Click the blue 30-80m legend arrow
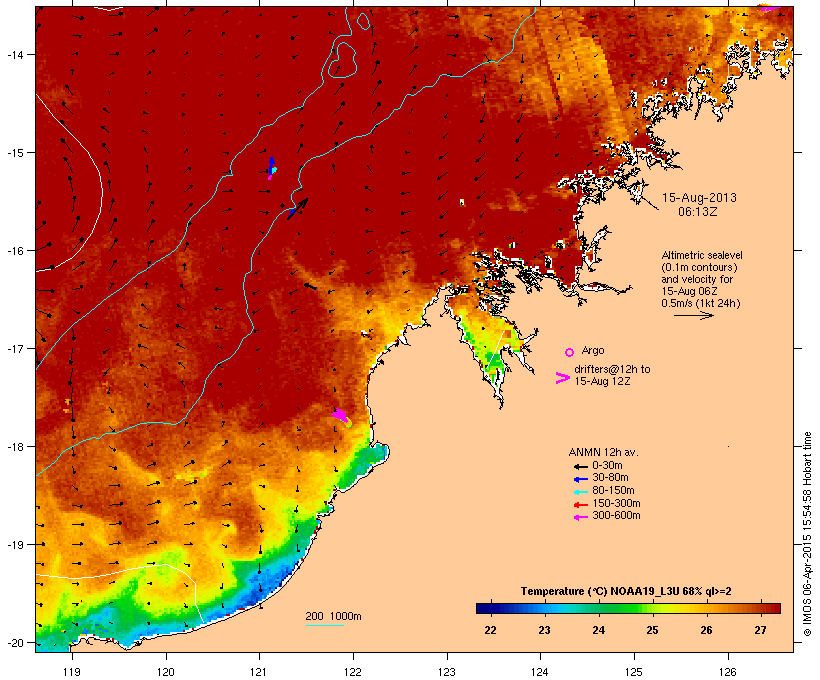The width and height of the screenshot is (820, 680). click(580, 479)
